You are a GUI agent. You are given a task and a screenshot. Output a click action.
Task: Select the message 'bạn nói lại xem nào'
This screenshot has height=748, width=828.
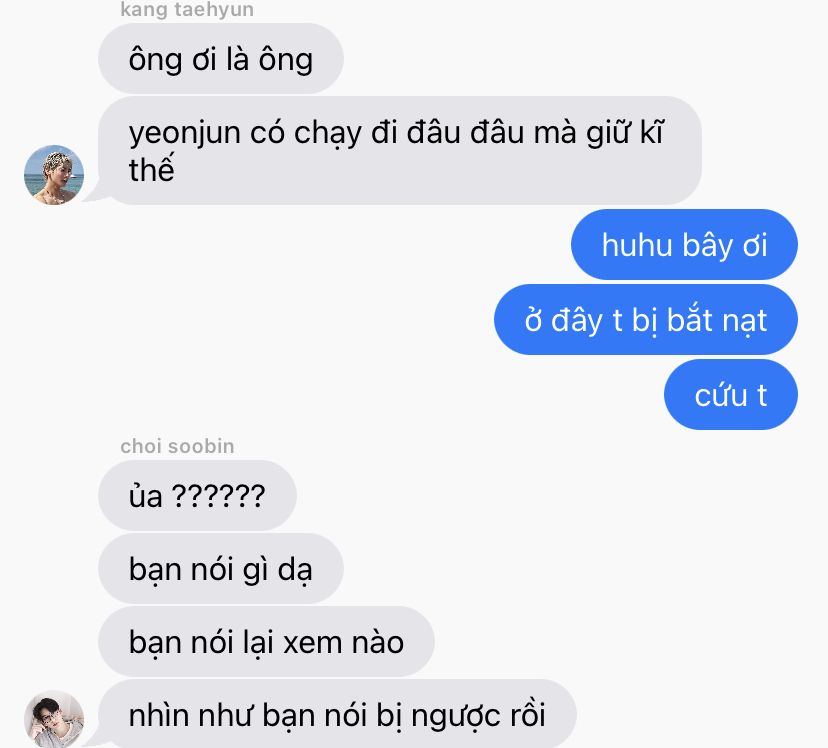(266, 641)
